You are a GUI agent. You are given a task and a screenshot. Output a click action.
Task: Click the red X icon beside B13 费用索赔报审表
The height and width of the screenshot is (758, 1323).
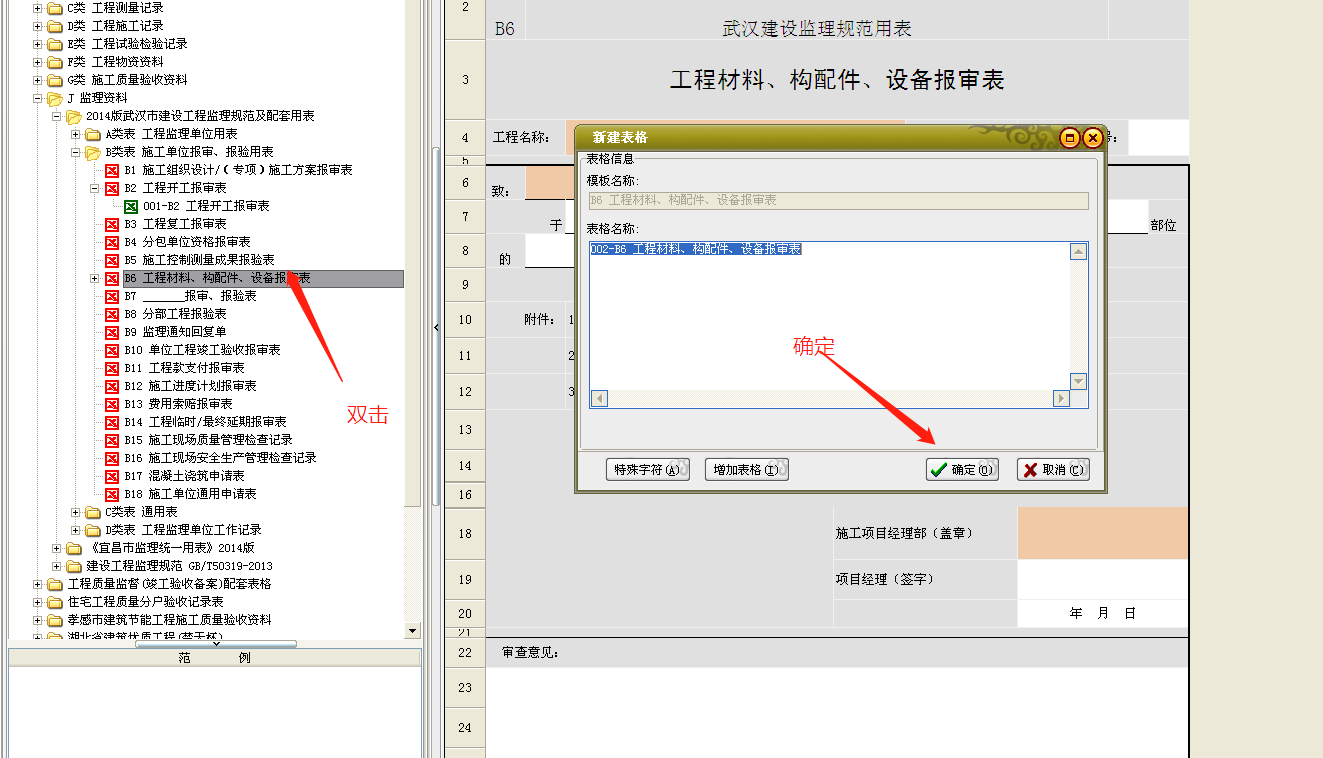pyautogui.click(x=112, y=404)
